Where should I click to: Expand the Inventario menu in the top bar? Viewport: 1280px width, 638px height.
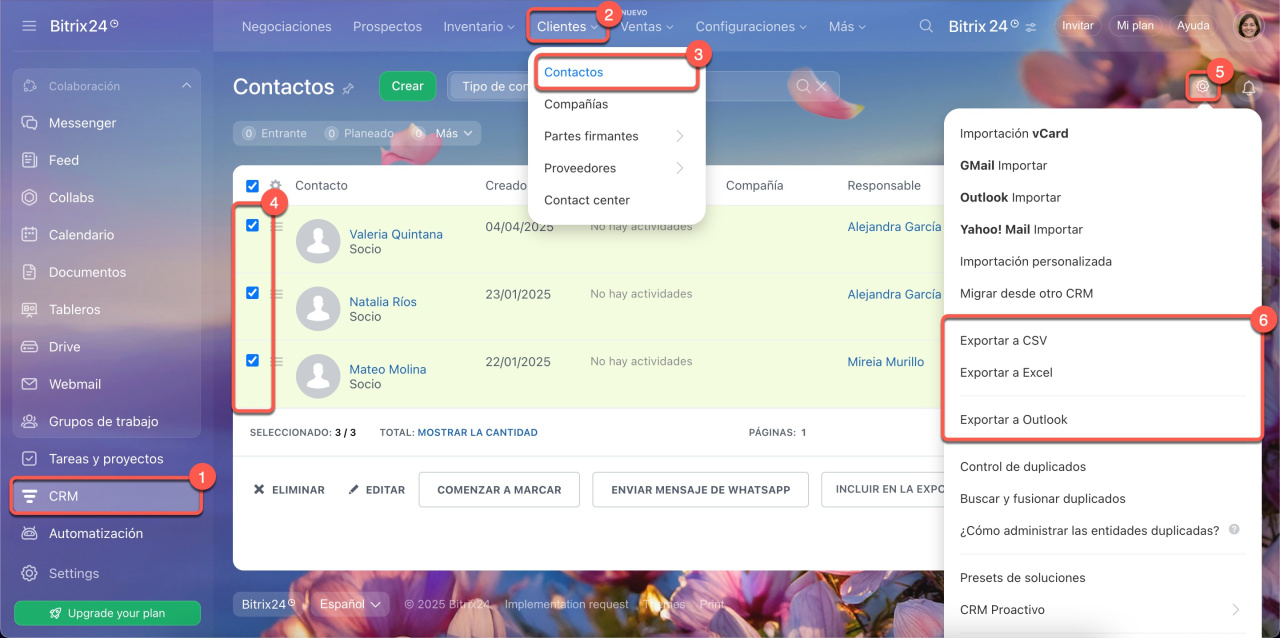point(478,27)
